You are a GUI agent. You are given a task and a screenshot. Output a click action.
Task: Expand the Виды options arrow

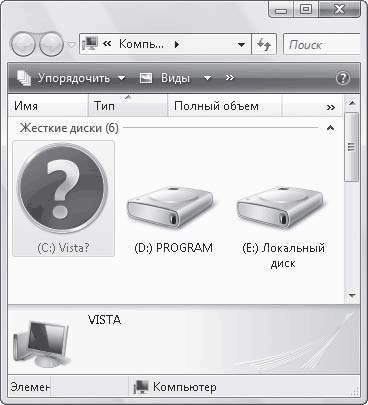tap(207, 78)
